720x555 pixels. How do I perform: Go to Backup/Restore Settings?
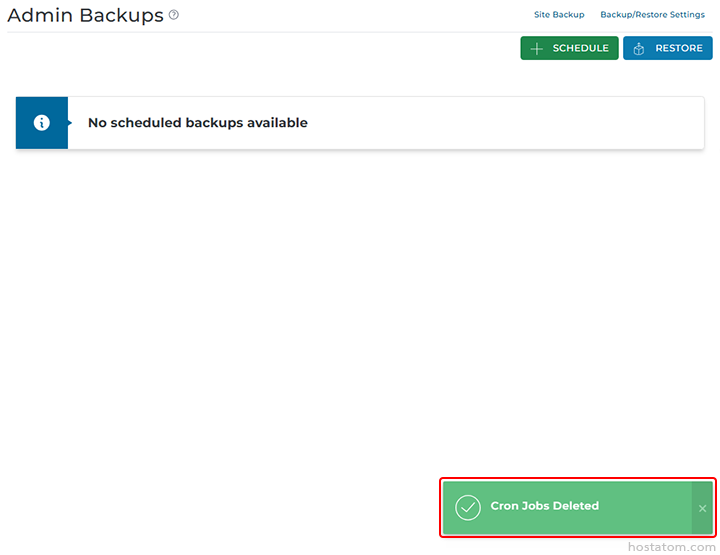tap(652, 15)
